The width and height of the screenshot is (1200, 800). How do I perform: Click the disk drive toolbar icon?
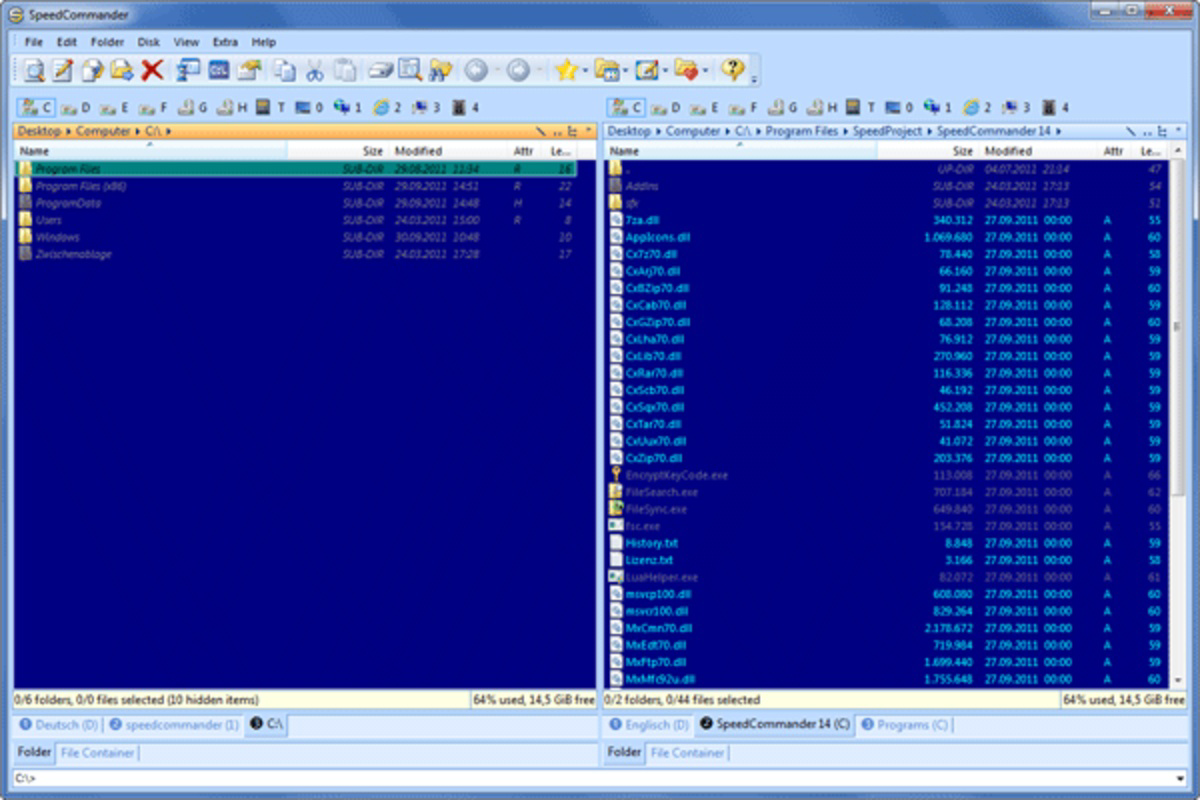click(380, 70)
